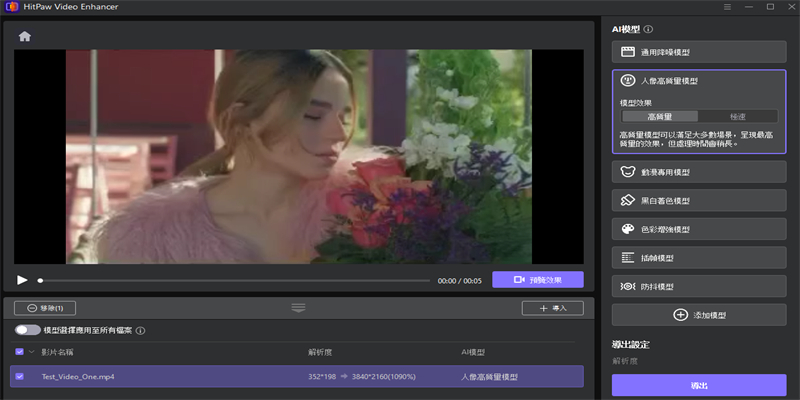Click the 導出設定 export settings heading

click(631, 344)
